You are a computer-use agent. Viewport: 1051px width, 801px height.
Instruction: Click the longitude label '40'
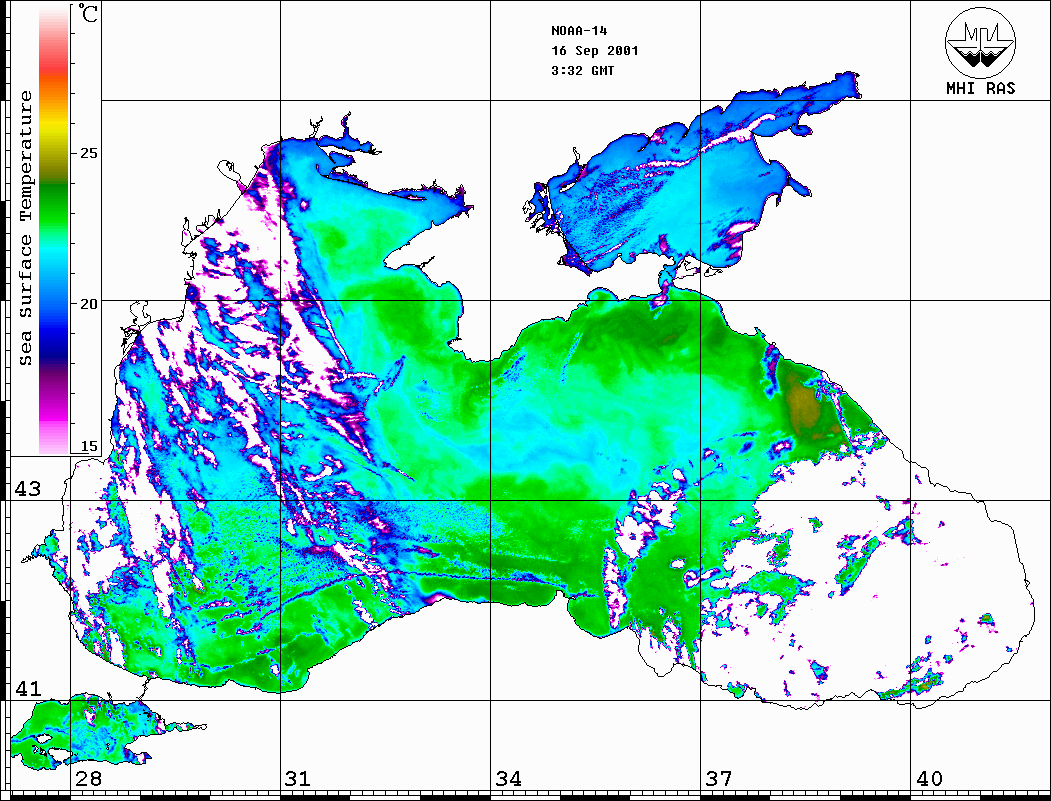click(x=929, y=779)
